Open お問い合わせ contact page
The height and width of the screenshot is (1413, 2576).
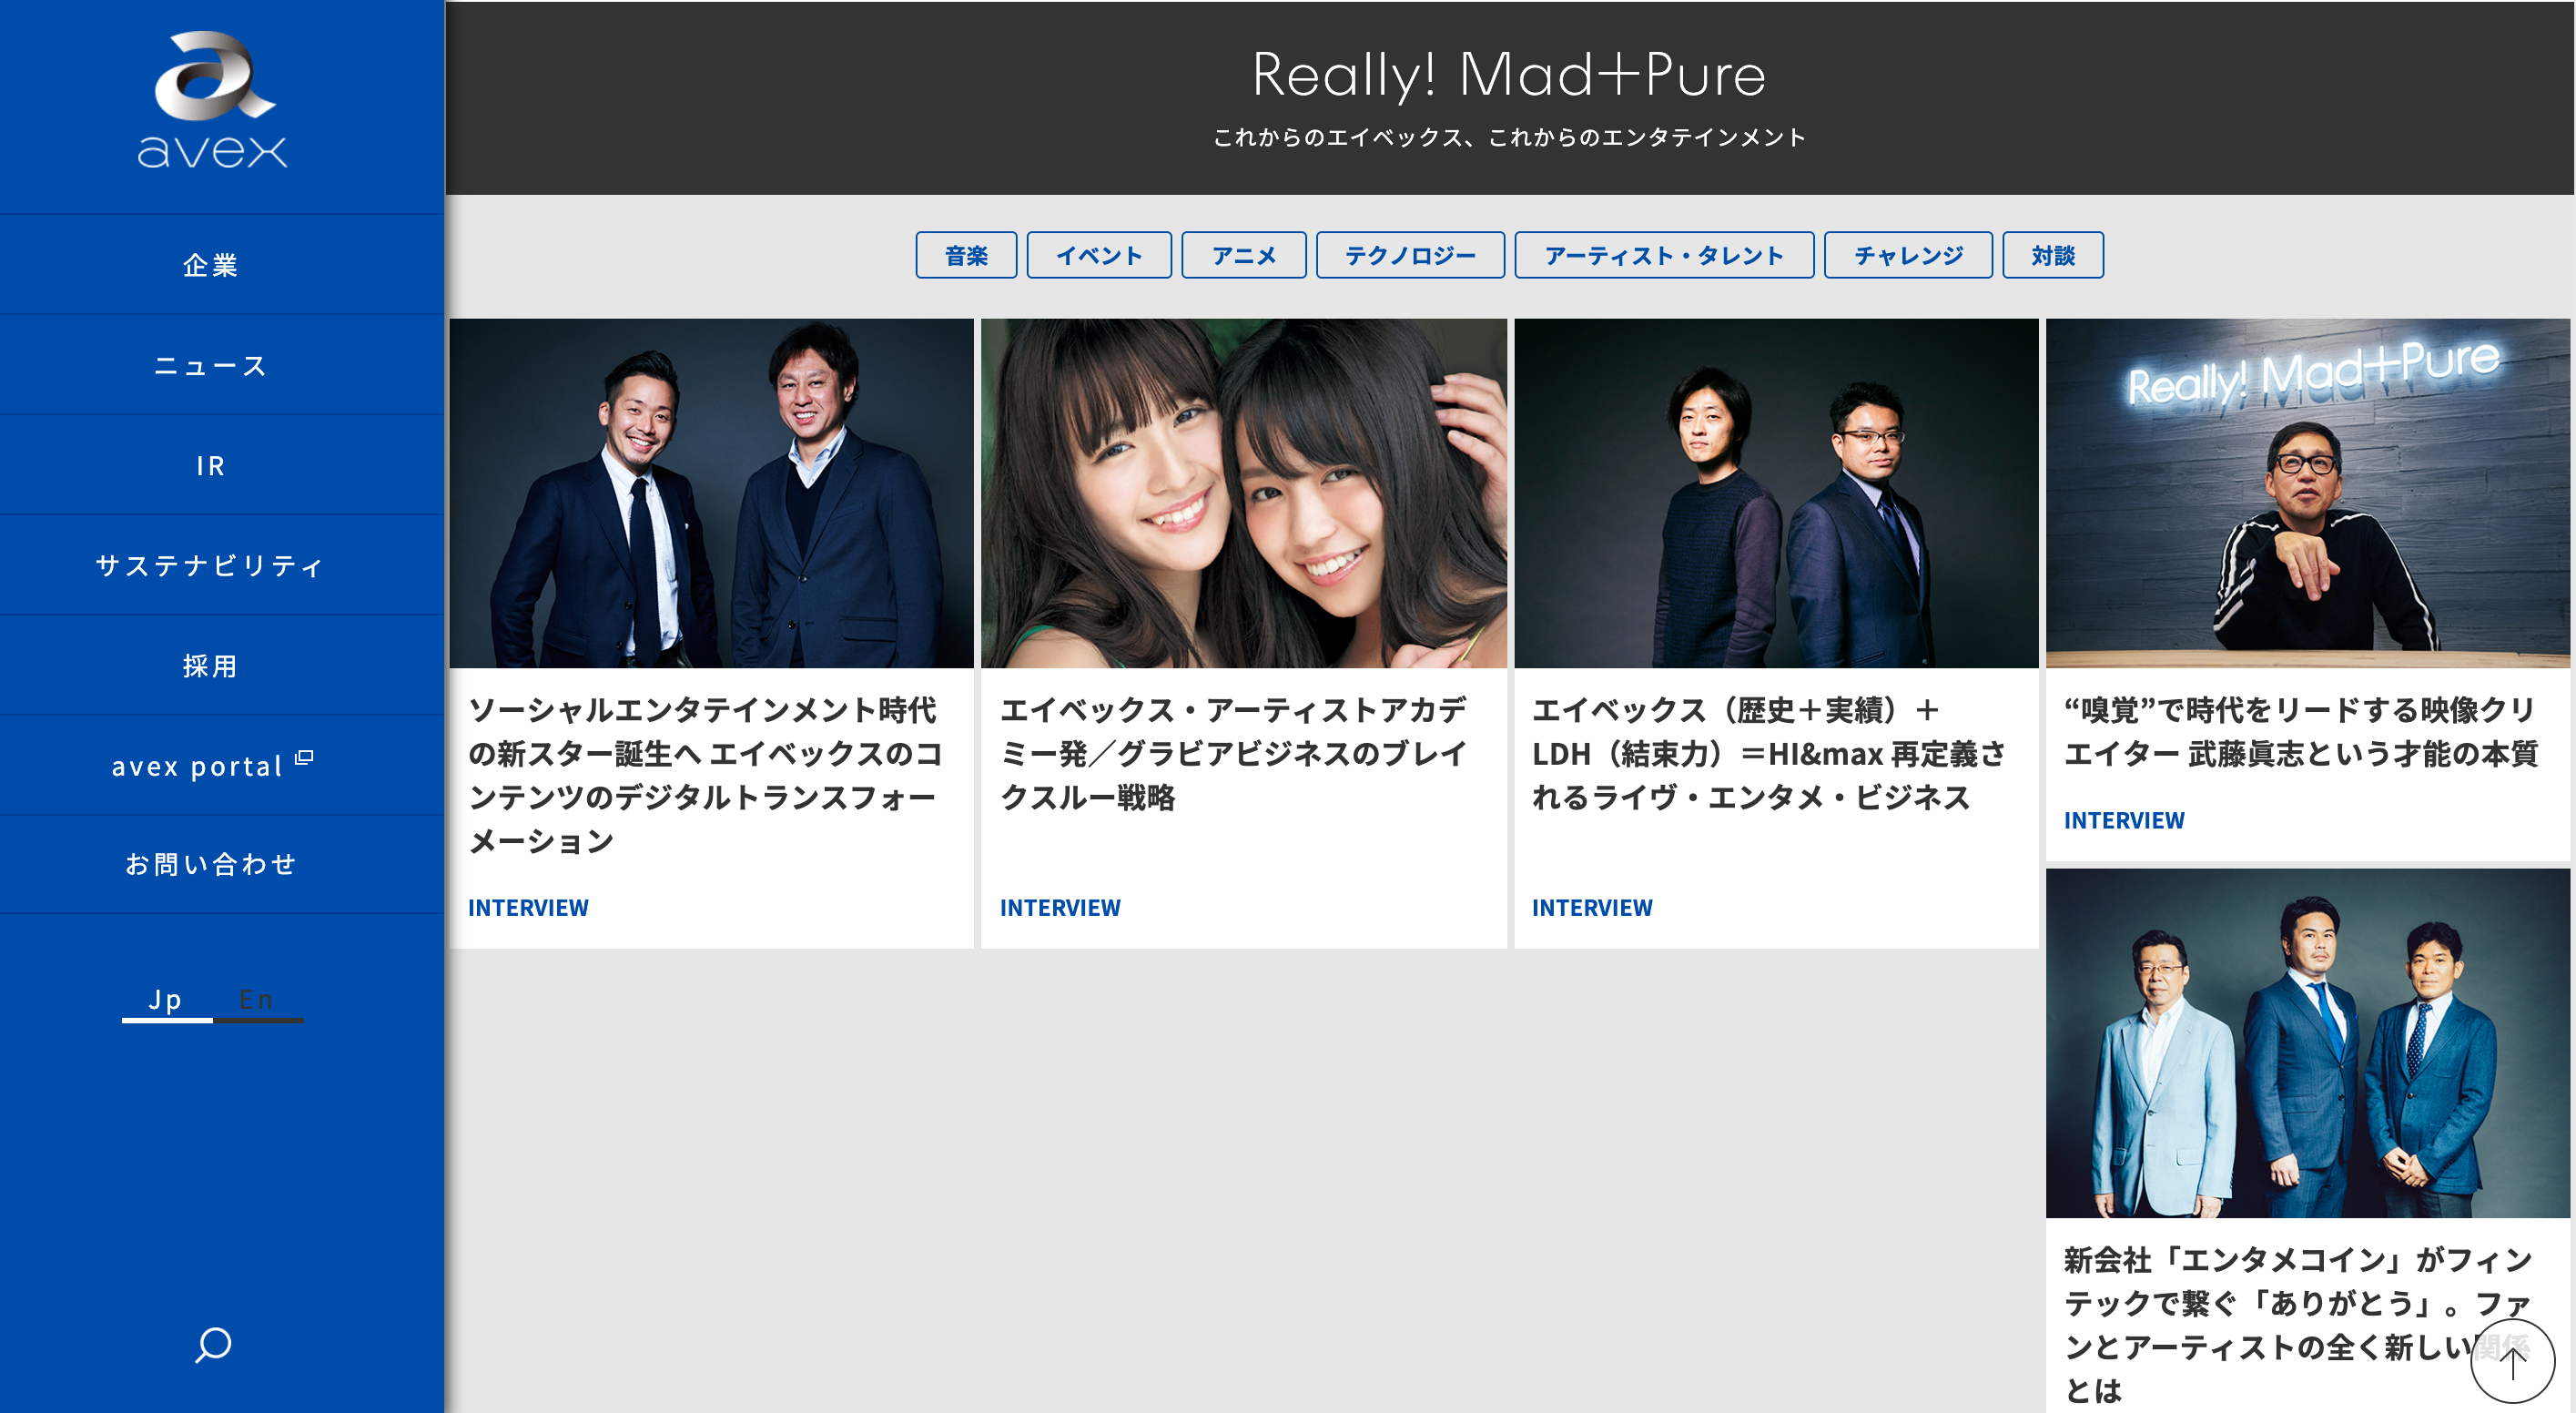[x=211, y=864]
